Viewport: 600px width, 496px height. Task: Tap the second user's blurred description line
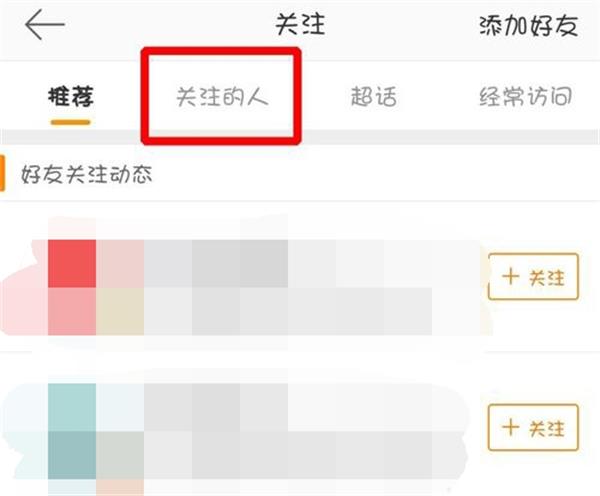288,455
